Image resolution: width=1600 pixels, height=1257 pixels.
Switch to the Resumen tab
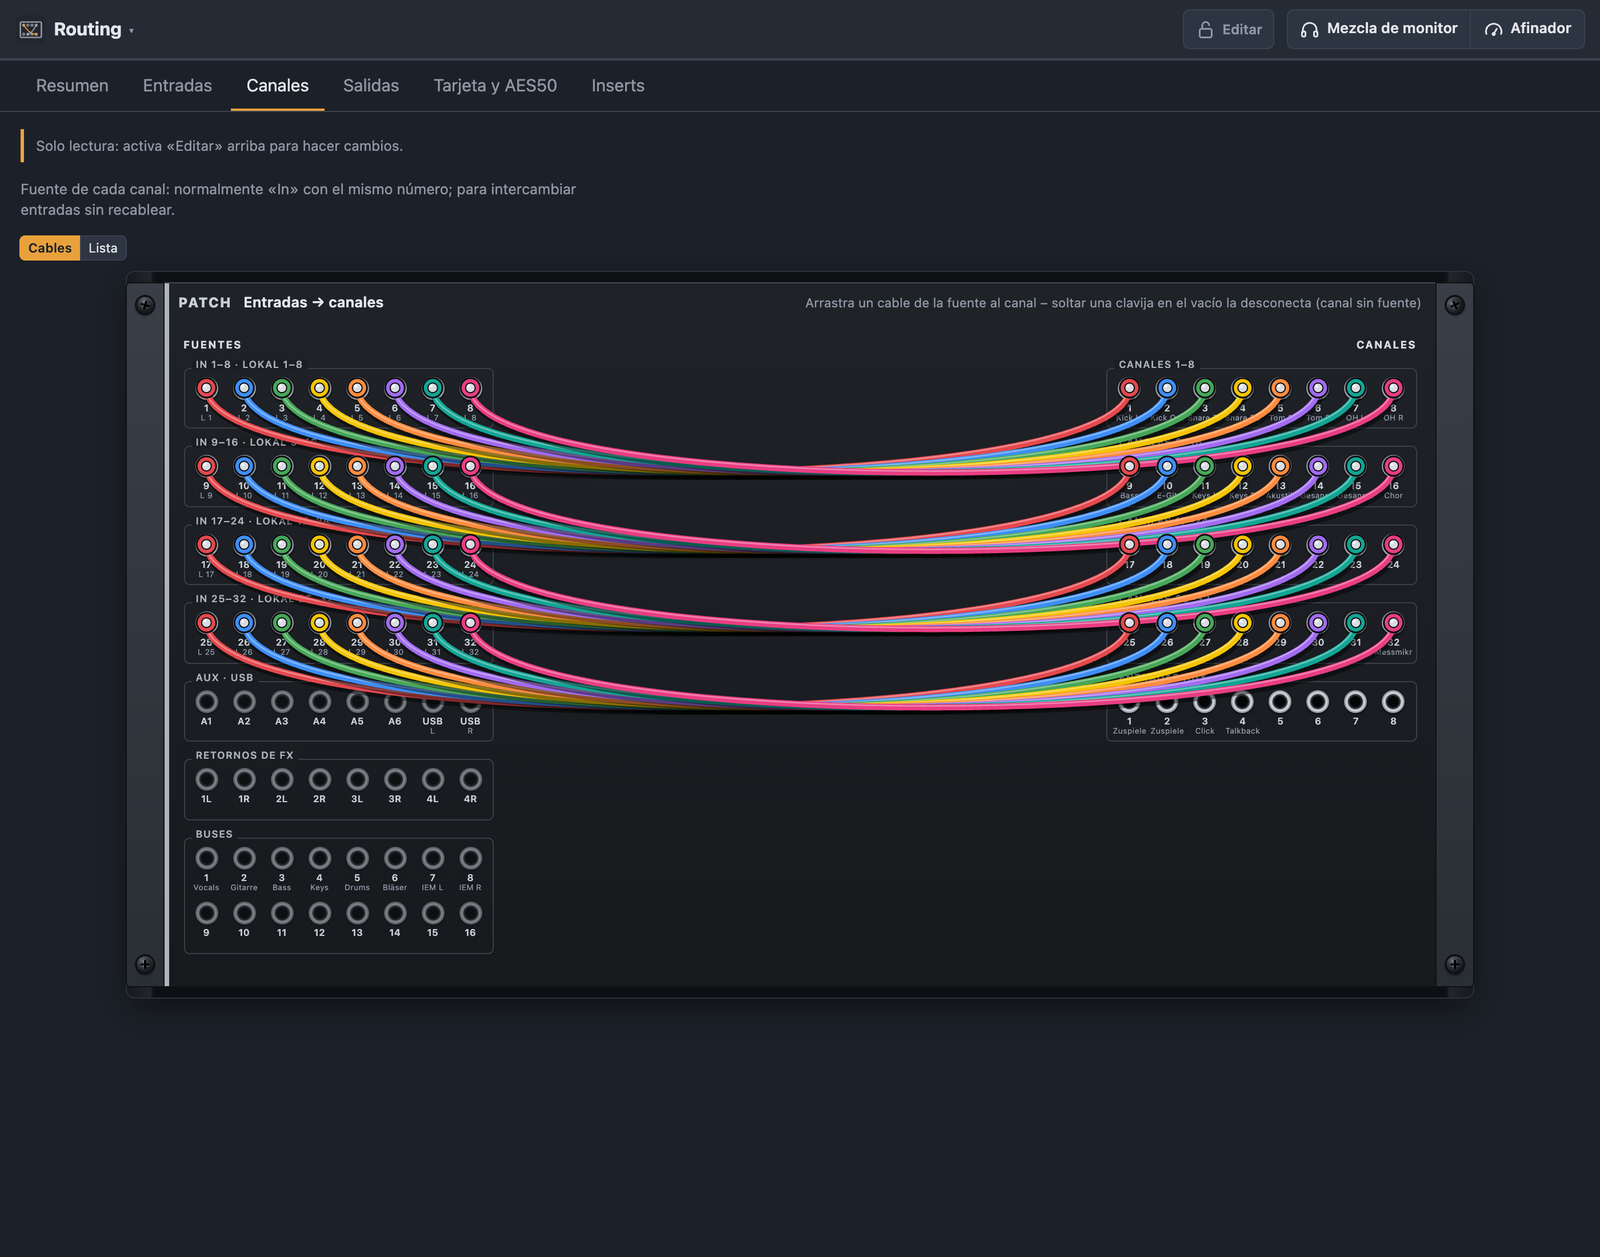pyautogui.click(x=72, y=86)
